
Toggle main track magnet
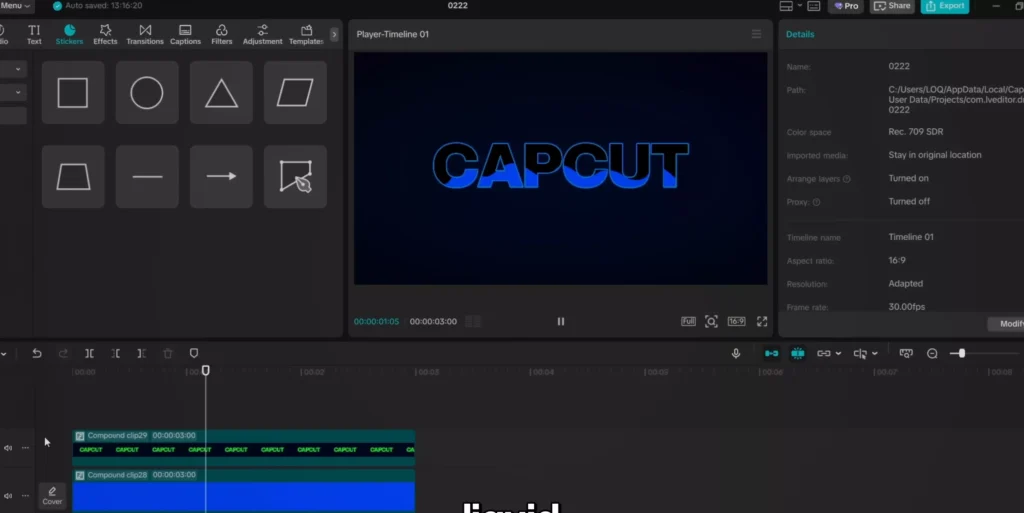click(771, 353)
